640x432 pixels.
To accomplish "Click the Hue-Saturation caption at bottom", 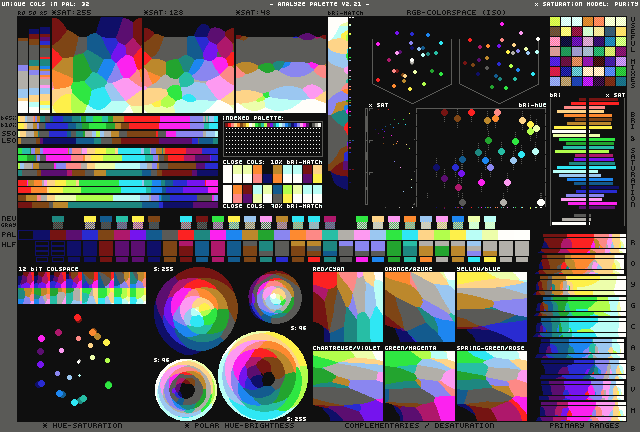I will coord(83,426).
